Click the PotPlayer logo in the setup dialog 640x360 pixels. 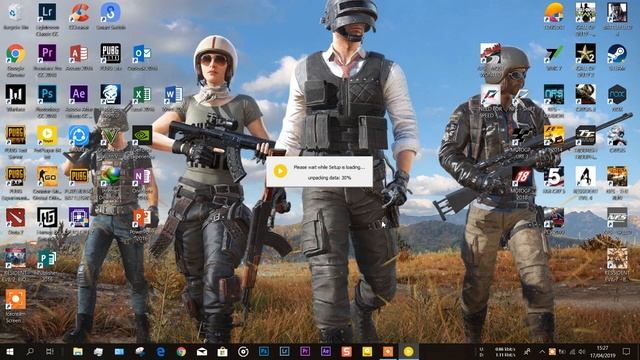pyautogui.click(x=280, y=171)
